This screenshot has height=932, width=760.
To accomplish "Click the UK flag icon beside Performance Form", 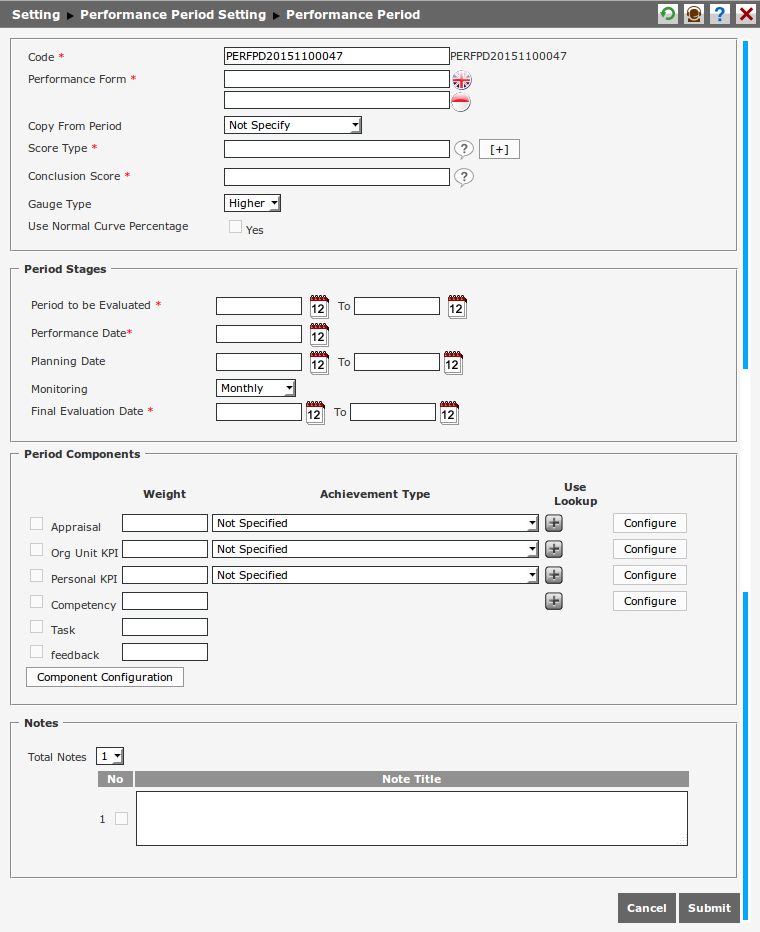I will tap(462, 79).
